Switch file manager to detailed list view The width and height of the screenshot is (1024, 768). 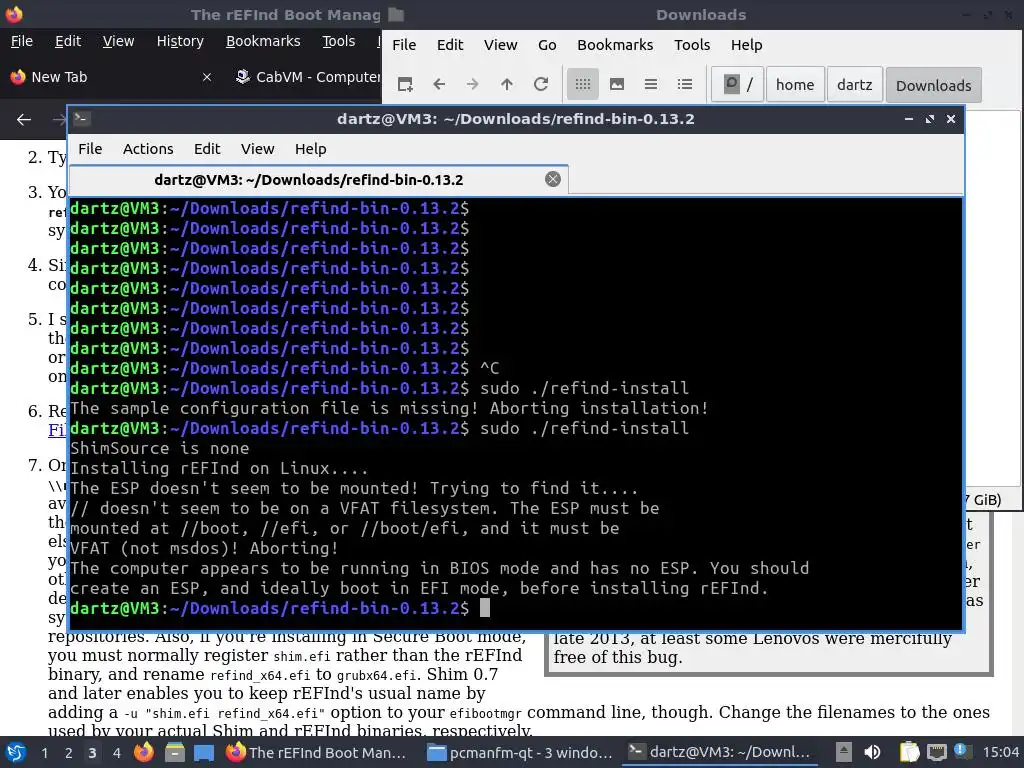(x=684, y=84)
